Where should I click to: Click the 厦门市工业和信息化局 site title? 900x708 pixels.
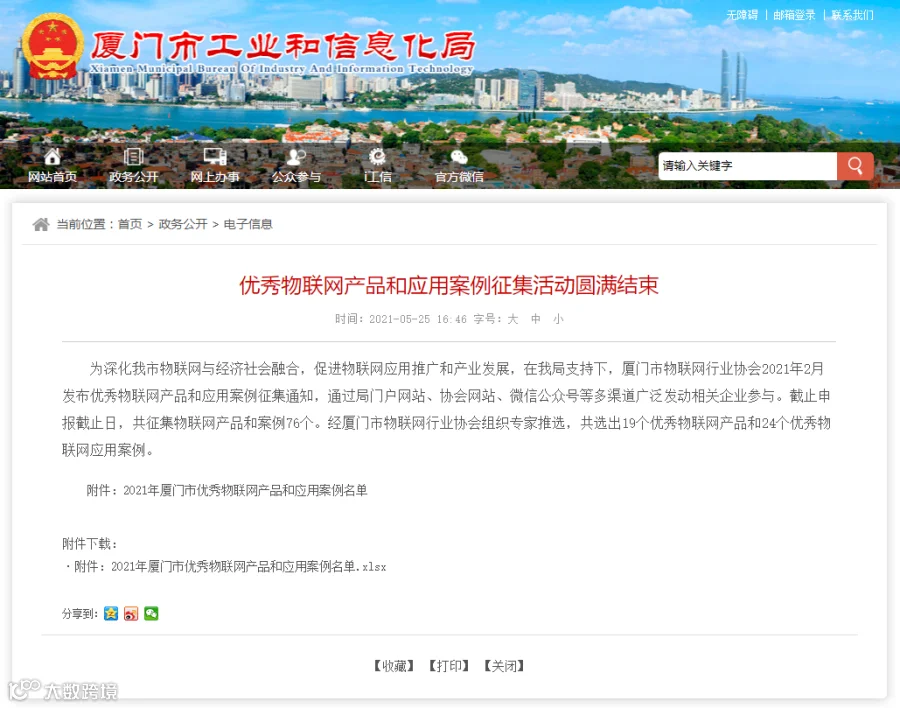pyautogui.click(x=283, y=46)
